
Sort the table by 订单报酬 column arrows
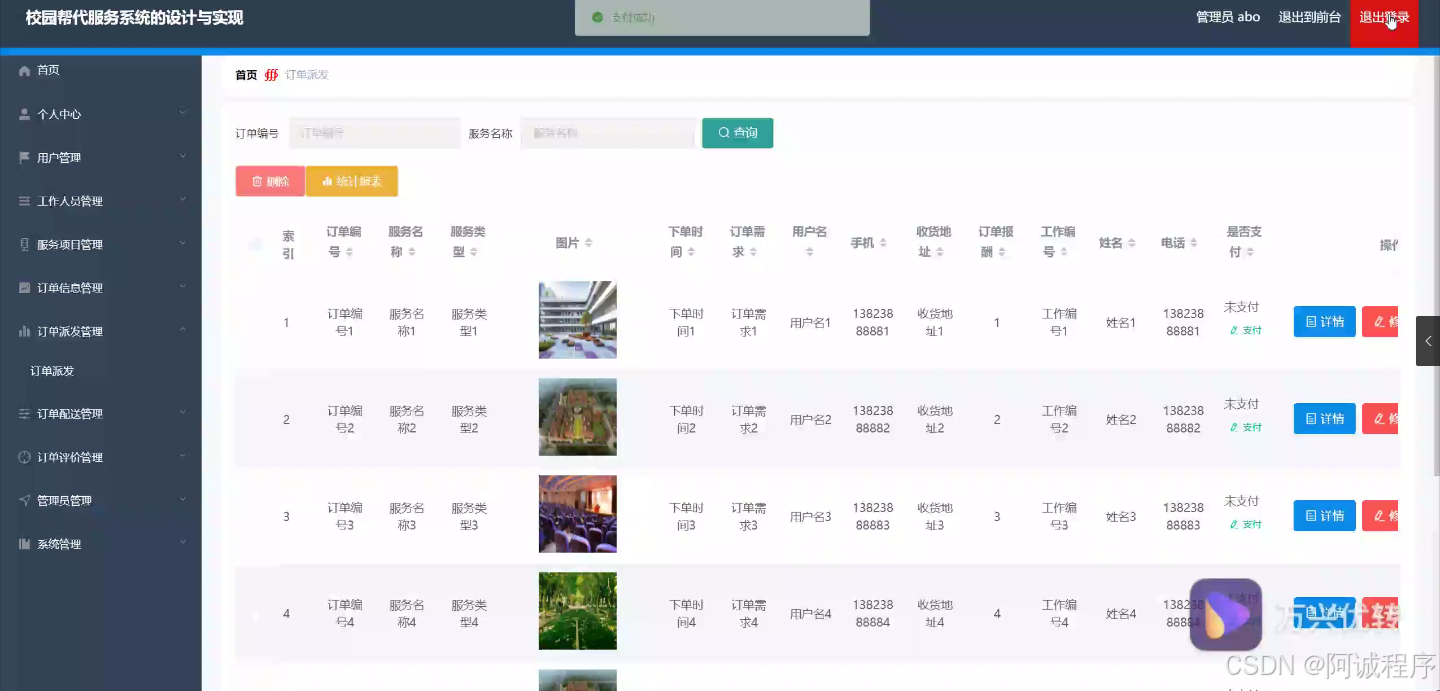(x=1001, y=253)
